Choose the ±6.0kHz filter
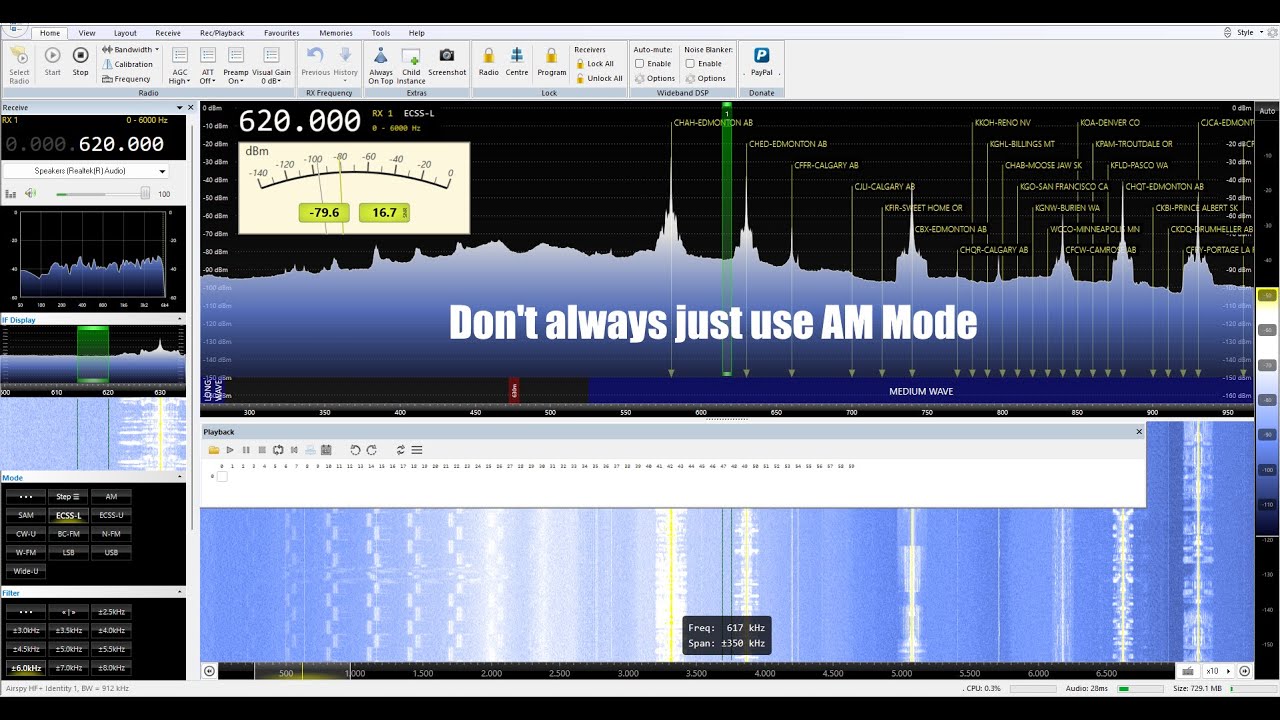Image resolution: width=1280 pixels, height=720 pixels. [x=26, y=667]
